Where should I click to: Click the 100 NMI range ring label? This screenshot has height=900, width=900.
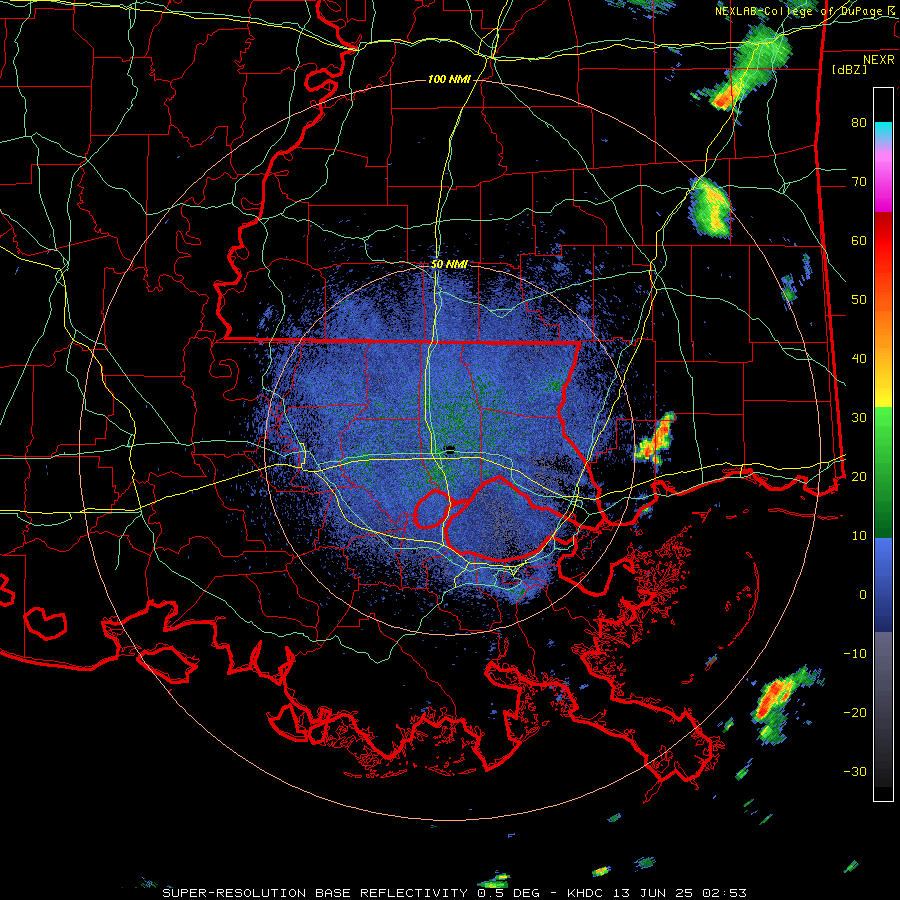449,79
